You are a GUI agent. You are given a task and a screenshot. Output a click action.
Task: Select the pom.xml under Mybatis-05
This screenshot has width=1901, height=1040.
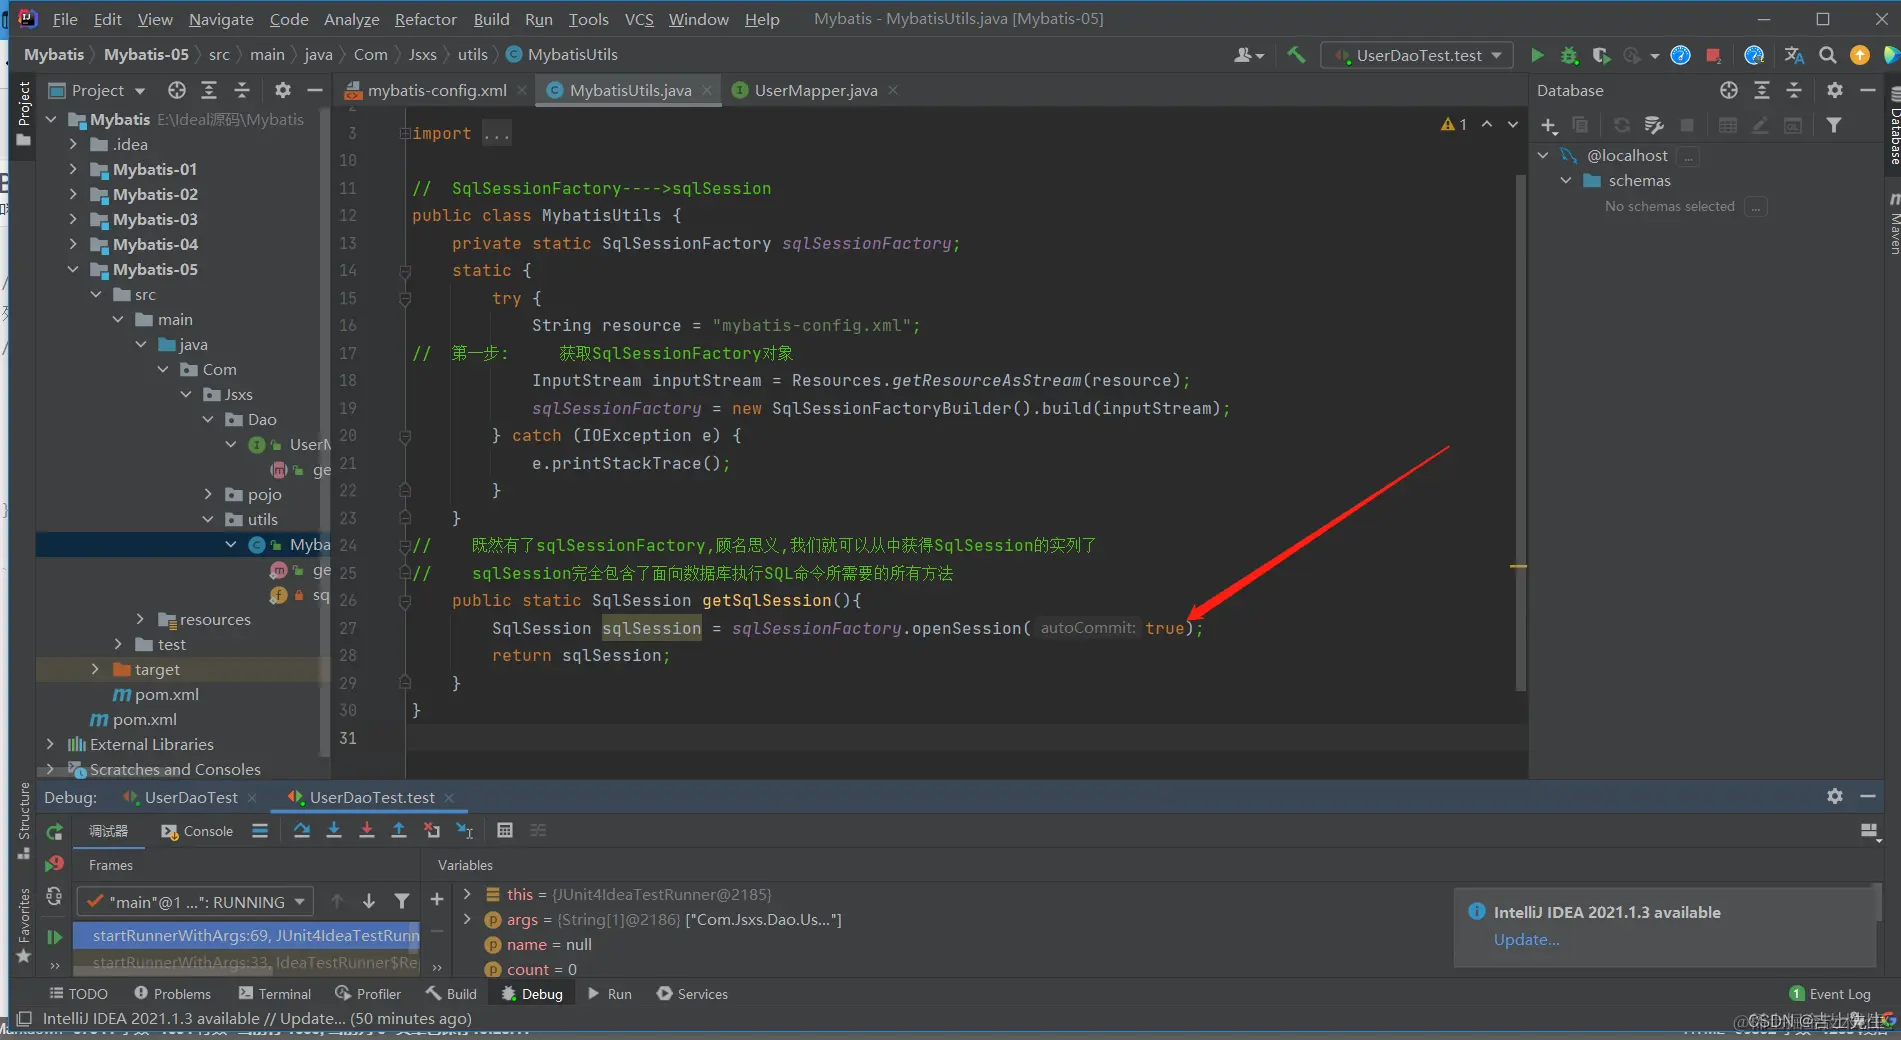(x=167, y=694)
